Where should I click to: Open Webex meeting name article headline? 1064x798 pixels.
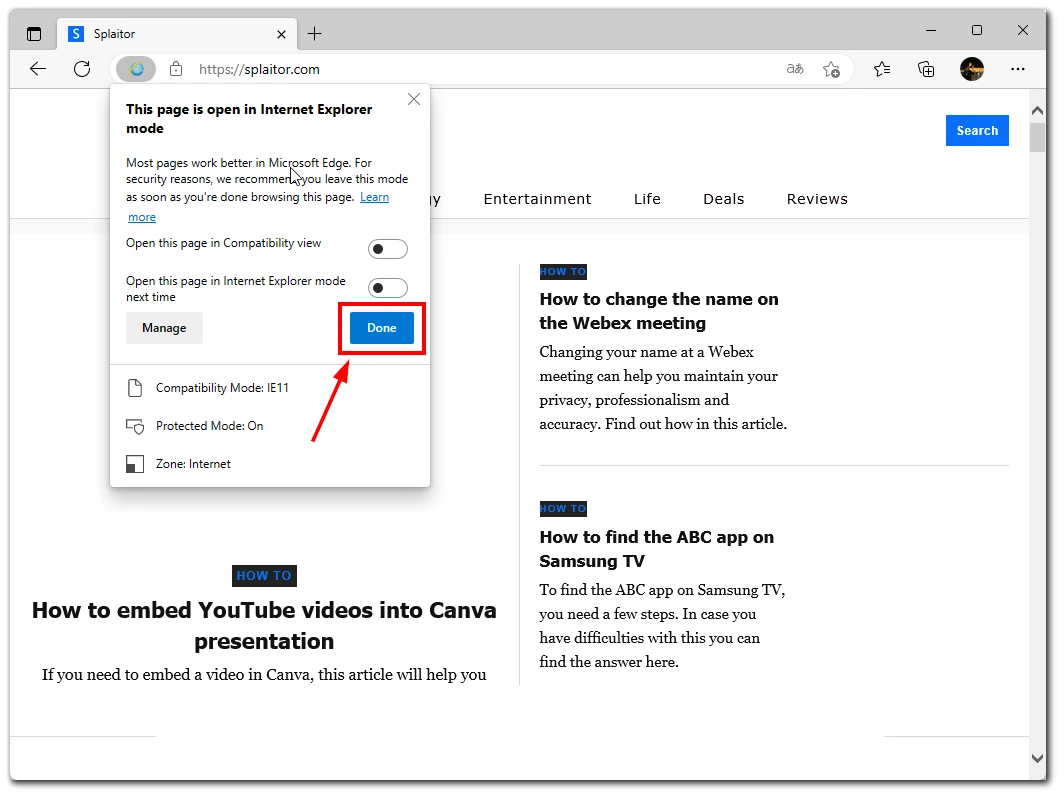(x=659, y=311)
